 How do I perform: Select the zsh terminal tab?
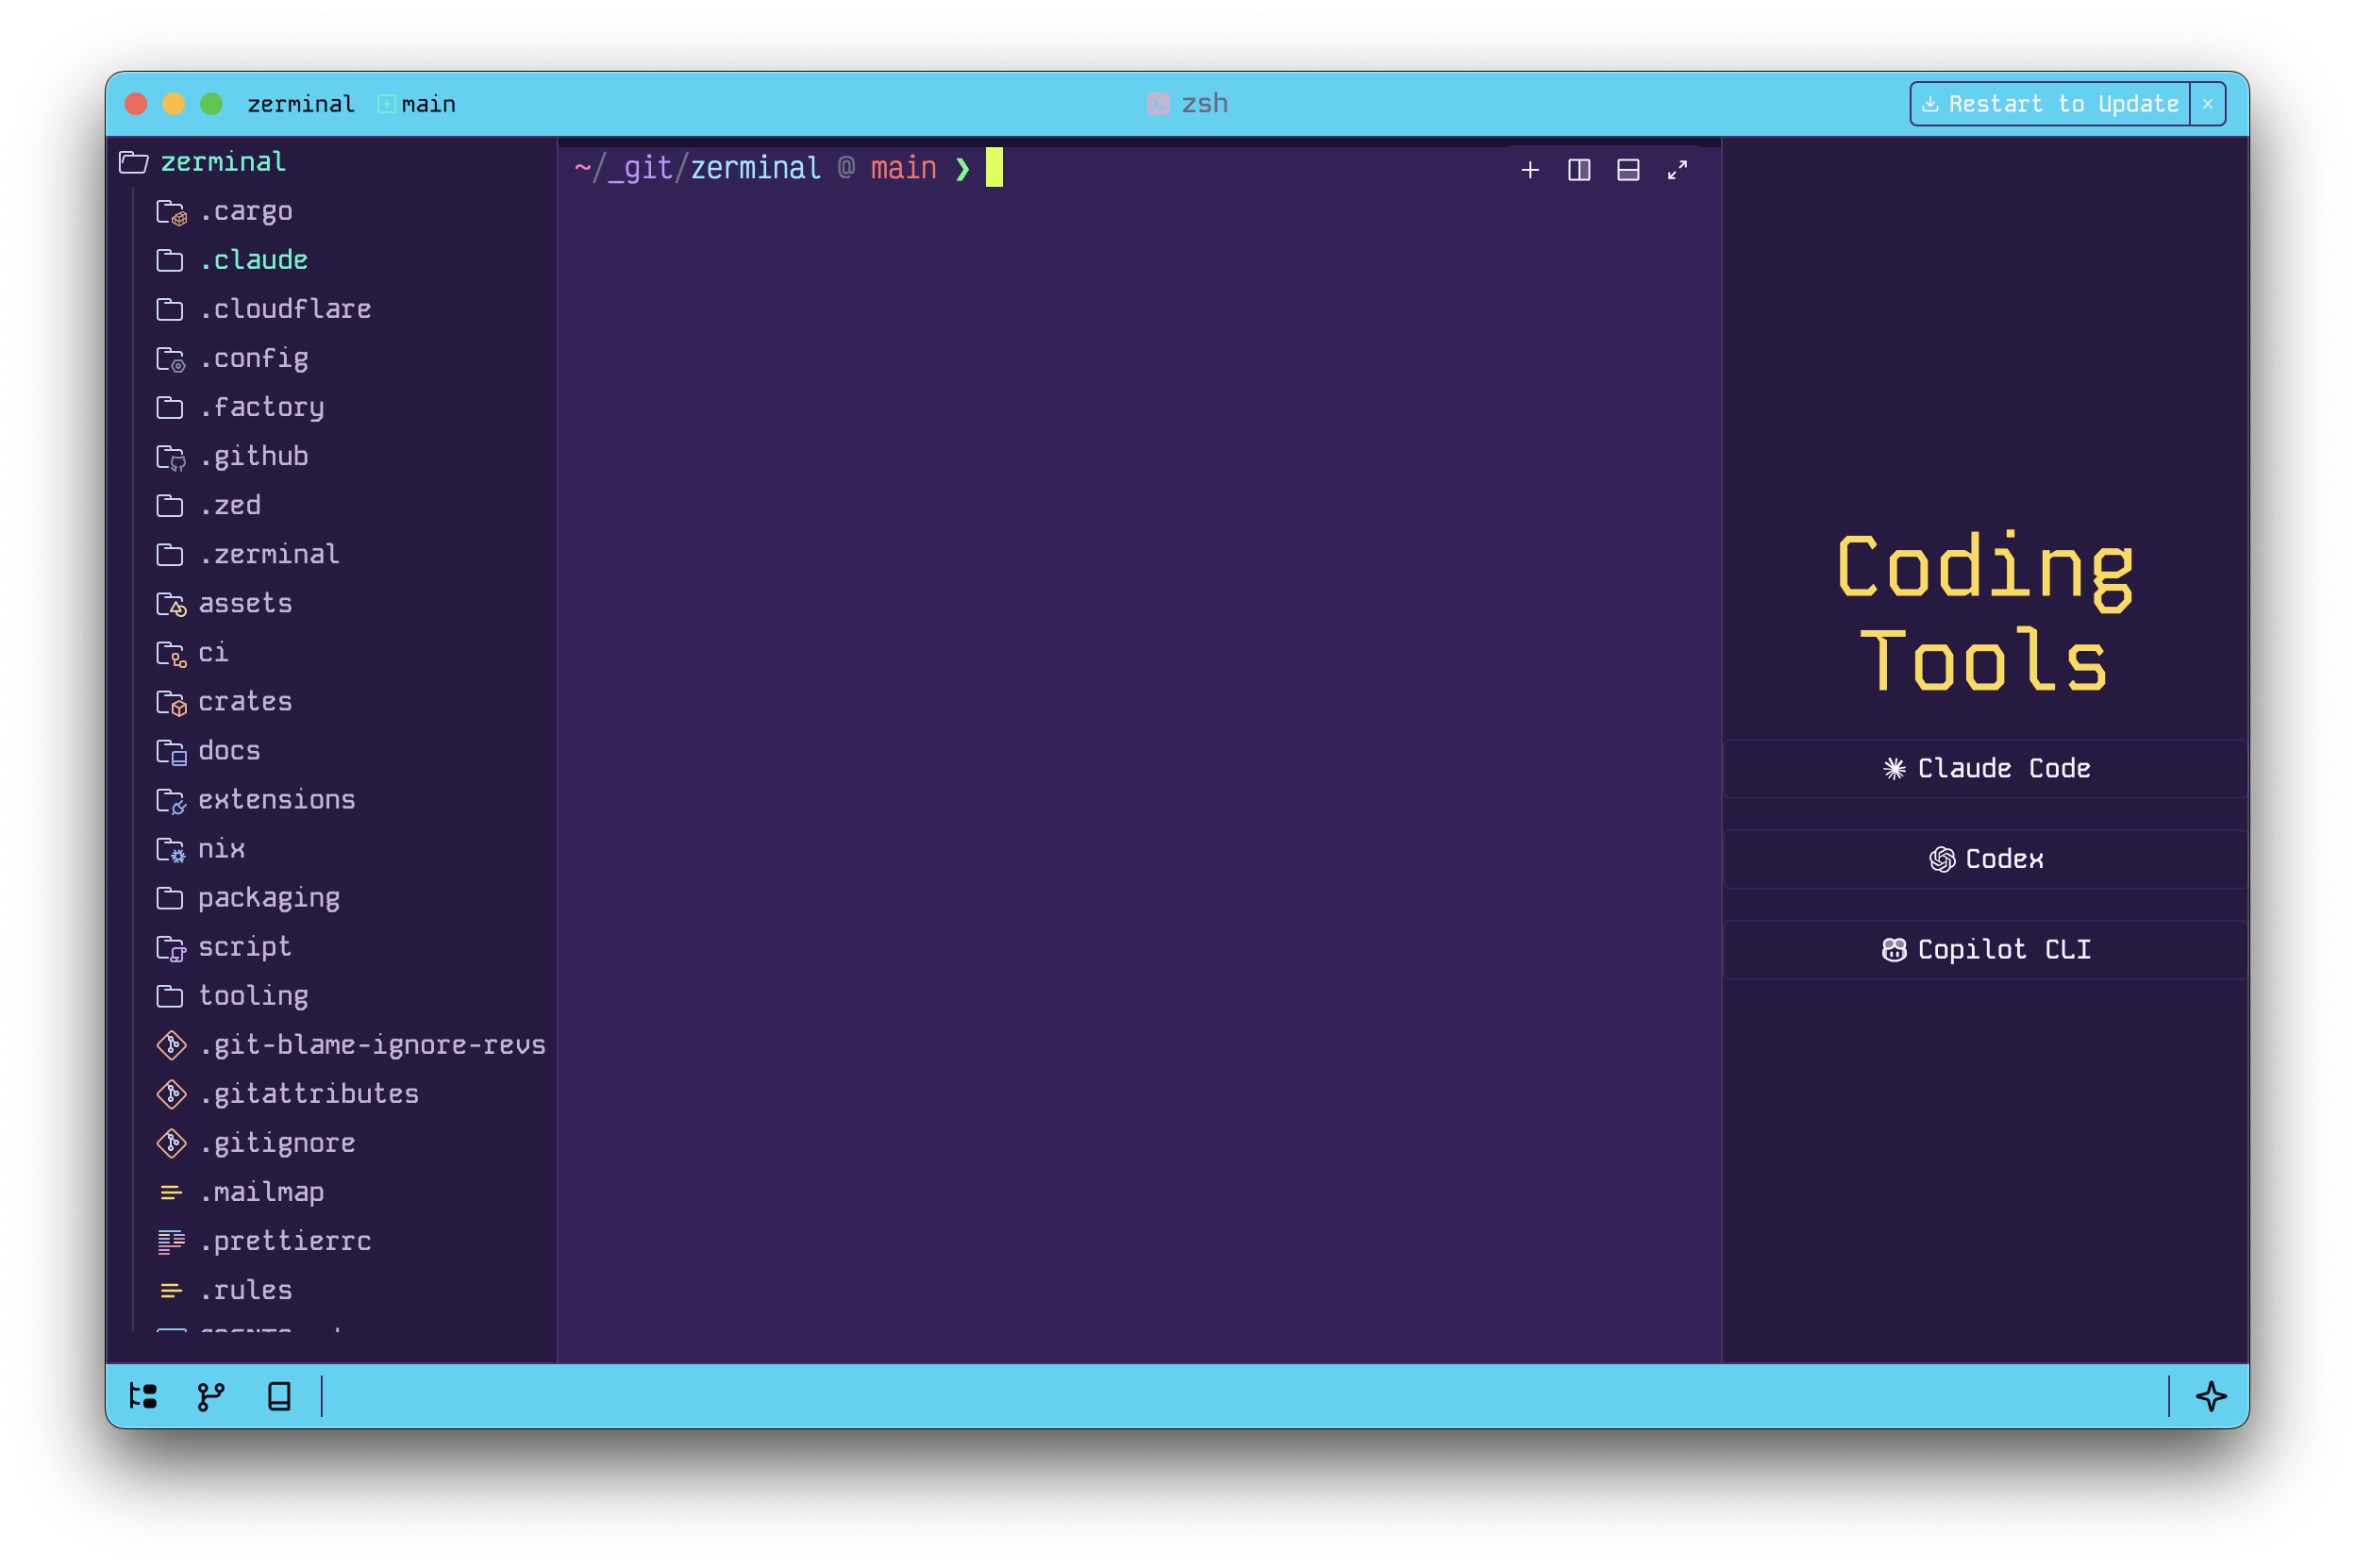pyautogui.click(x=1187, y=104)
